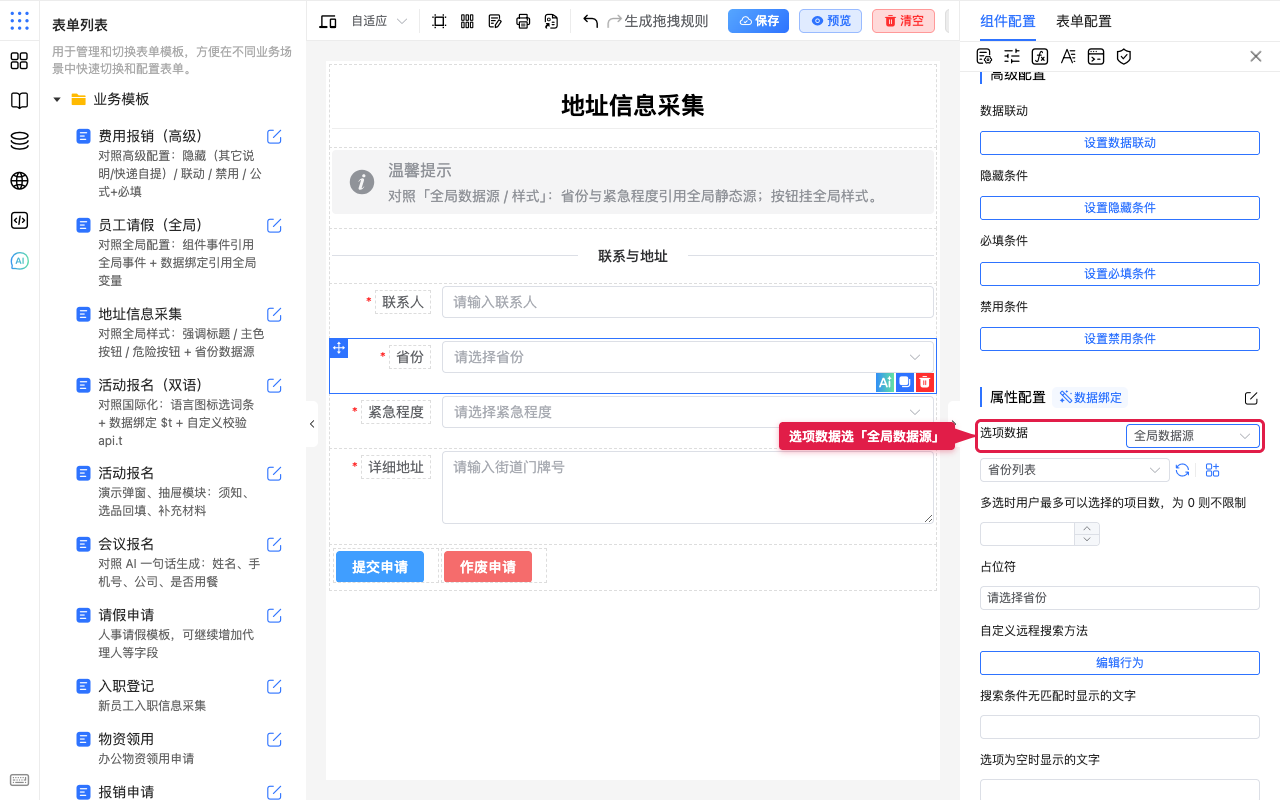Increase the max selectable items stepper

pyautogui.click(x=1087, y=528)
